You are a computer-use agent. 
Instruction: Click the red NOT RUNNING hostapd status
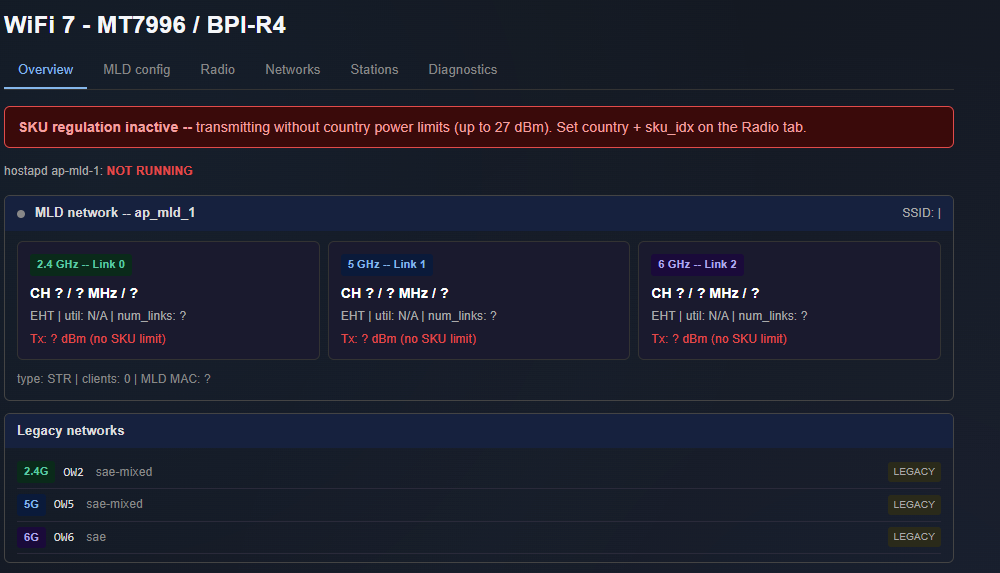coord(150,171)
